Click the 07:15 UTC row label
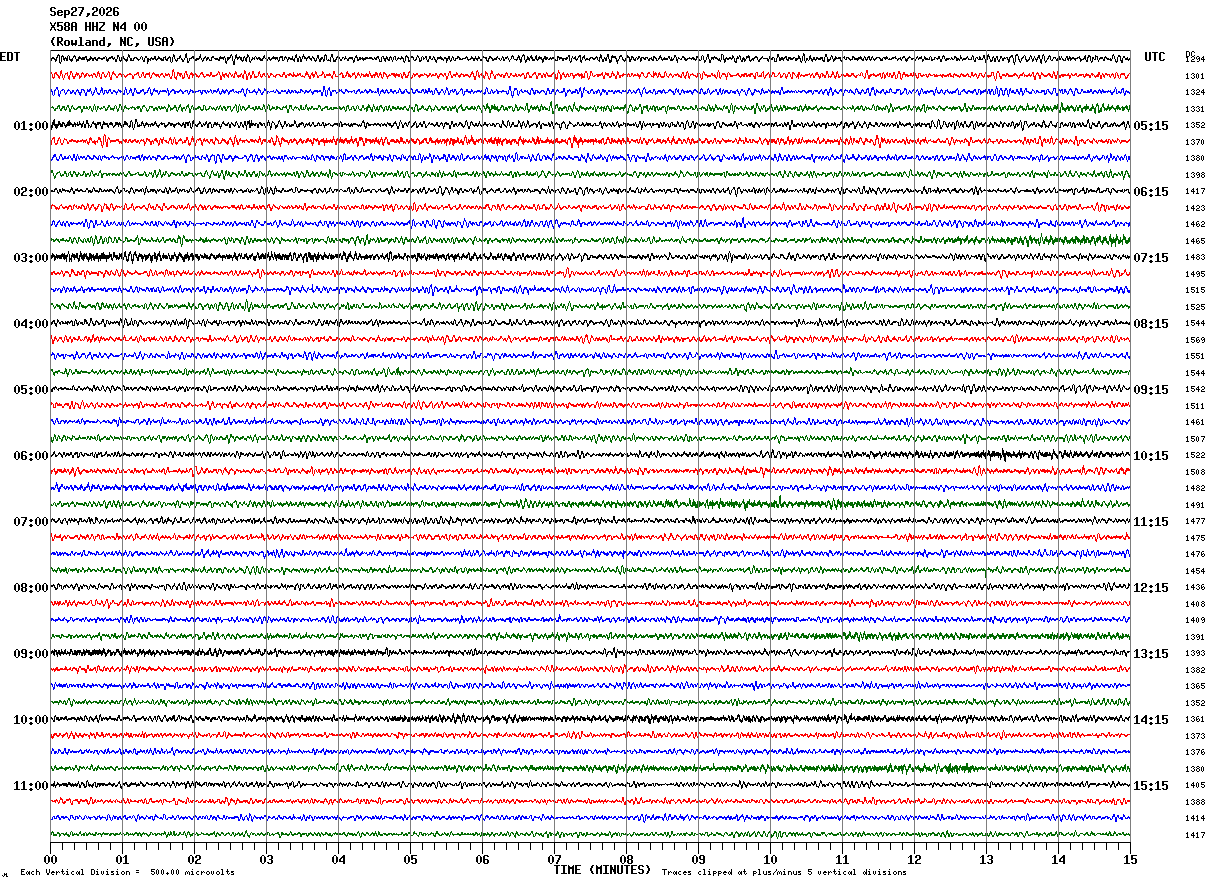Screen dimensions: 1210x886 pyautogui.click(x=1151, y=258)
